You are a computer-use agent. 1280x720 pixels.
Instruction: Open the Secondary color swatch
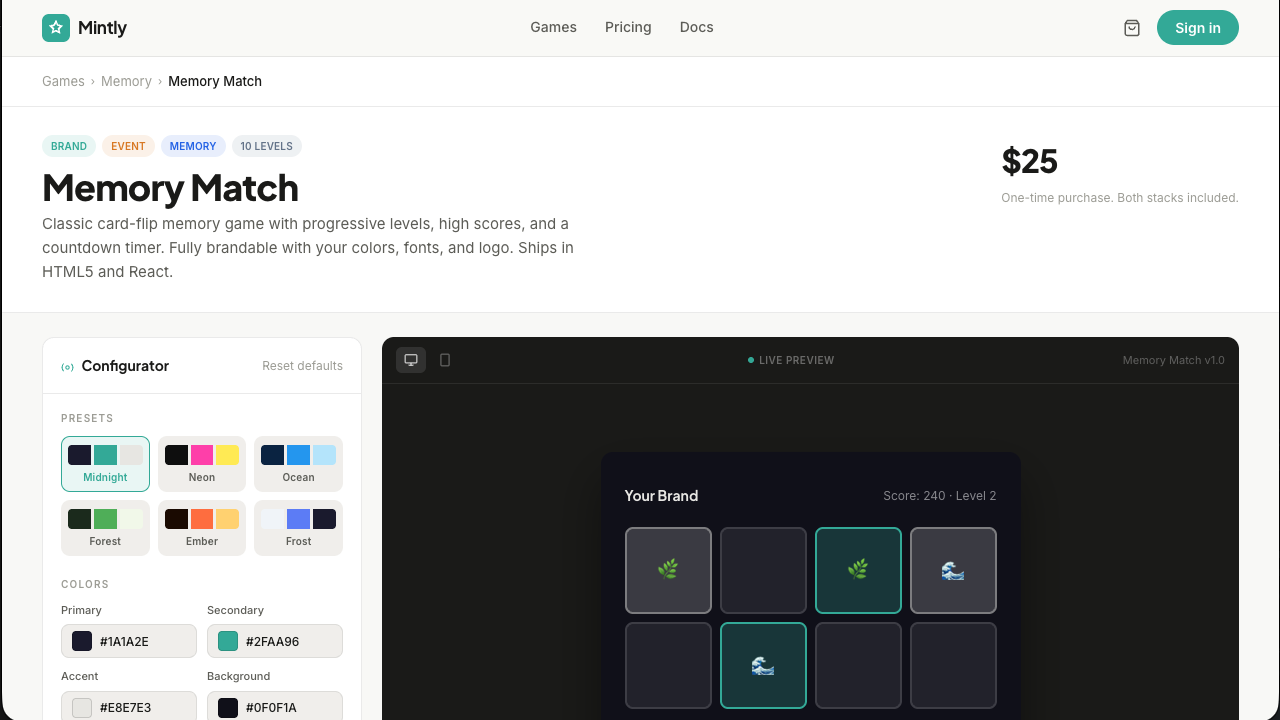tap(228, 641)
